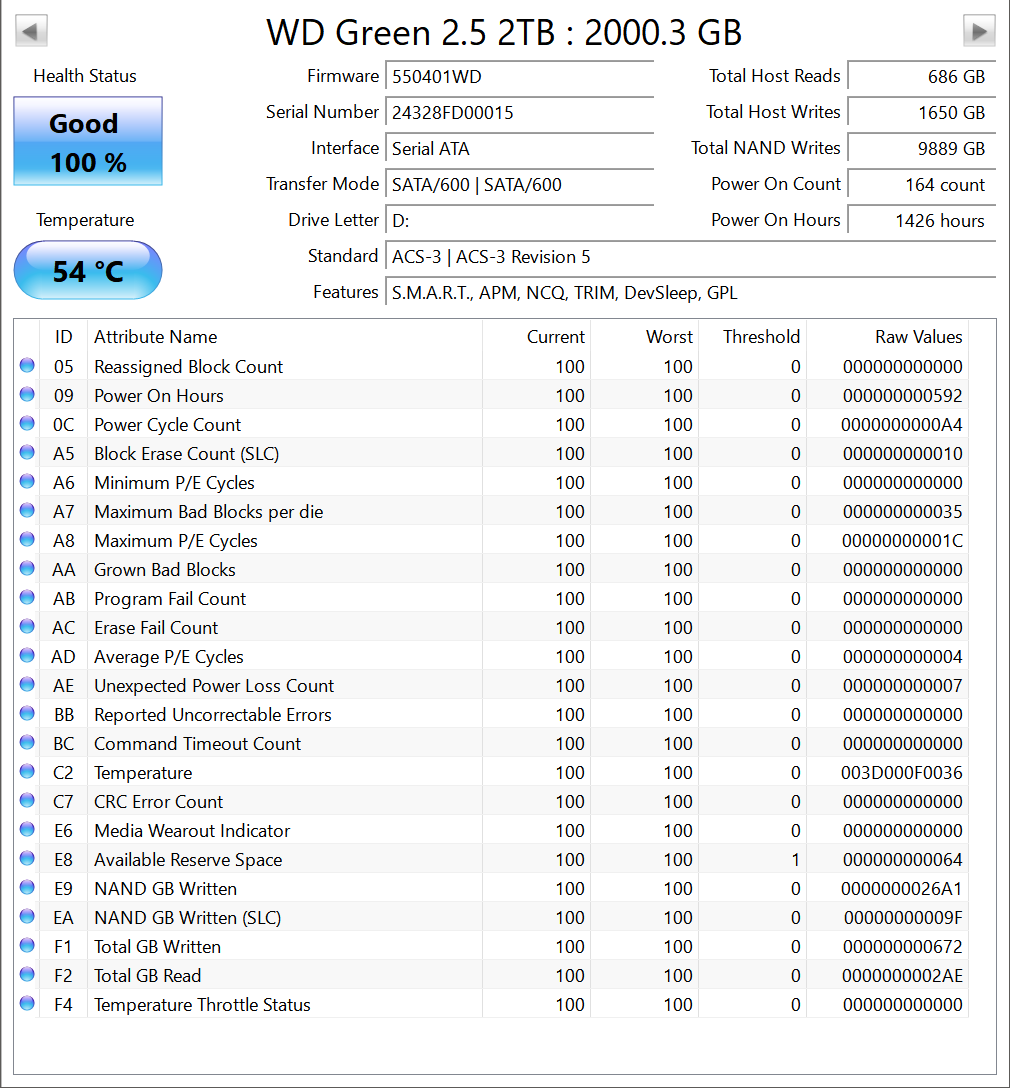Click raw value 000000000592
Image resolution: width=1010 pixels, height=1088 pixels.
coord(902,396)
